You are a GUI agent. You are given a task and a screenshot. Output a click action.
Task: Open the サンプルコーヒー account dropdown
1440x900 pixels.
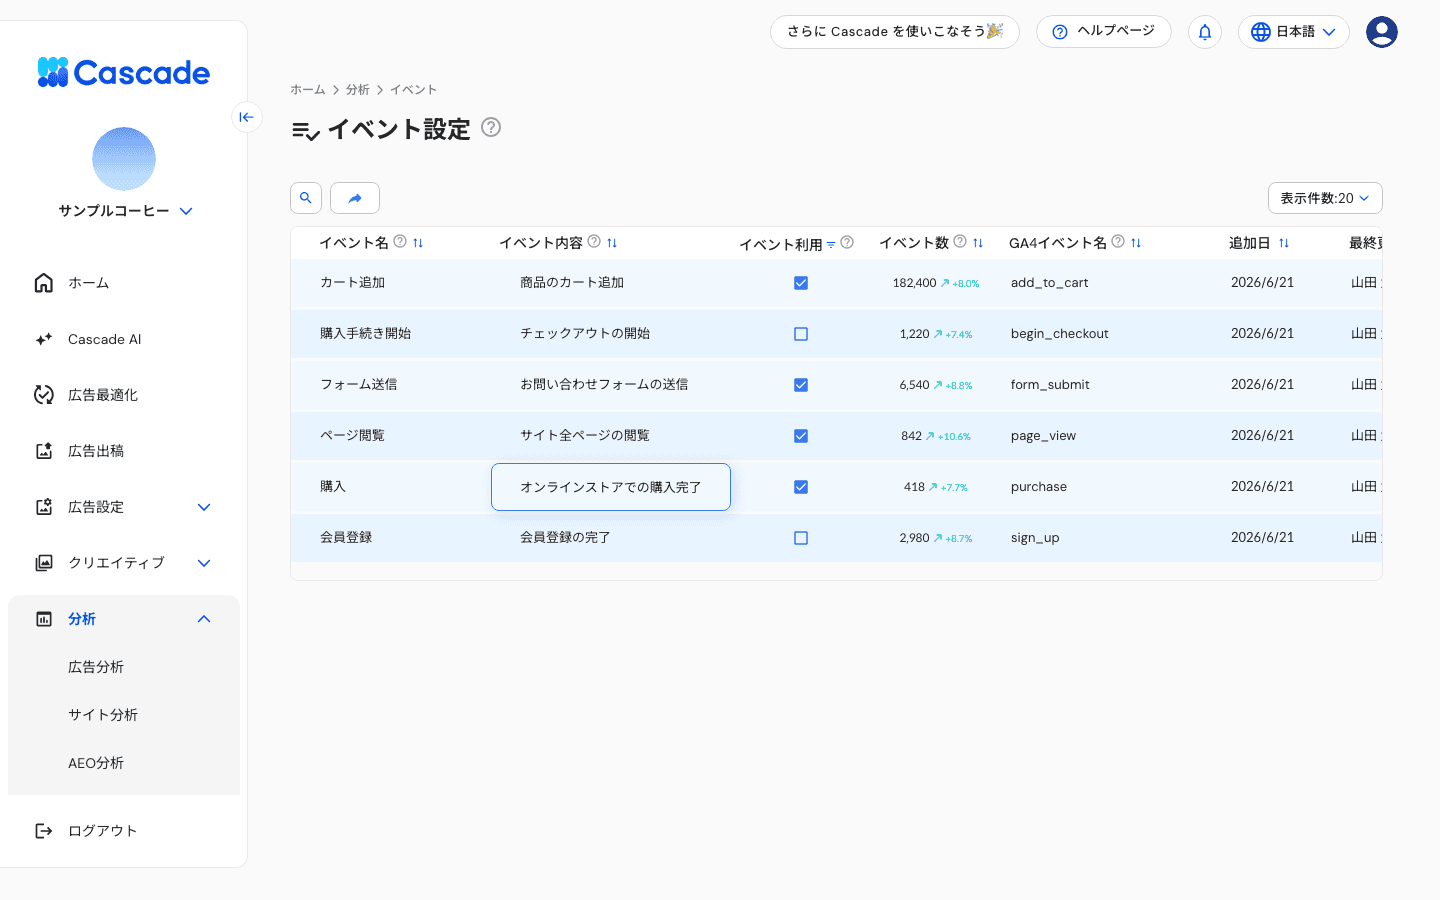pos(125,211)
